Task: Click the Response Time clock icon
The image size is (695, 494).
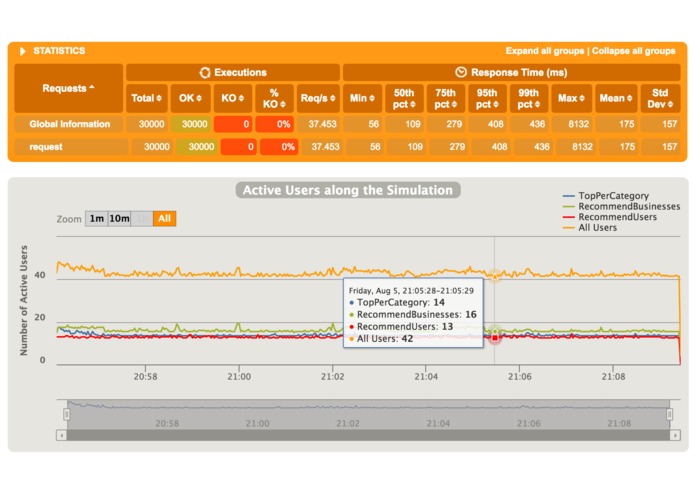Action: (461, 72)
